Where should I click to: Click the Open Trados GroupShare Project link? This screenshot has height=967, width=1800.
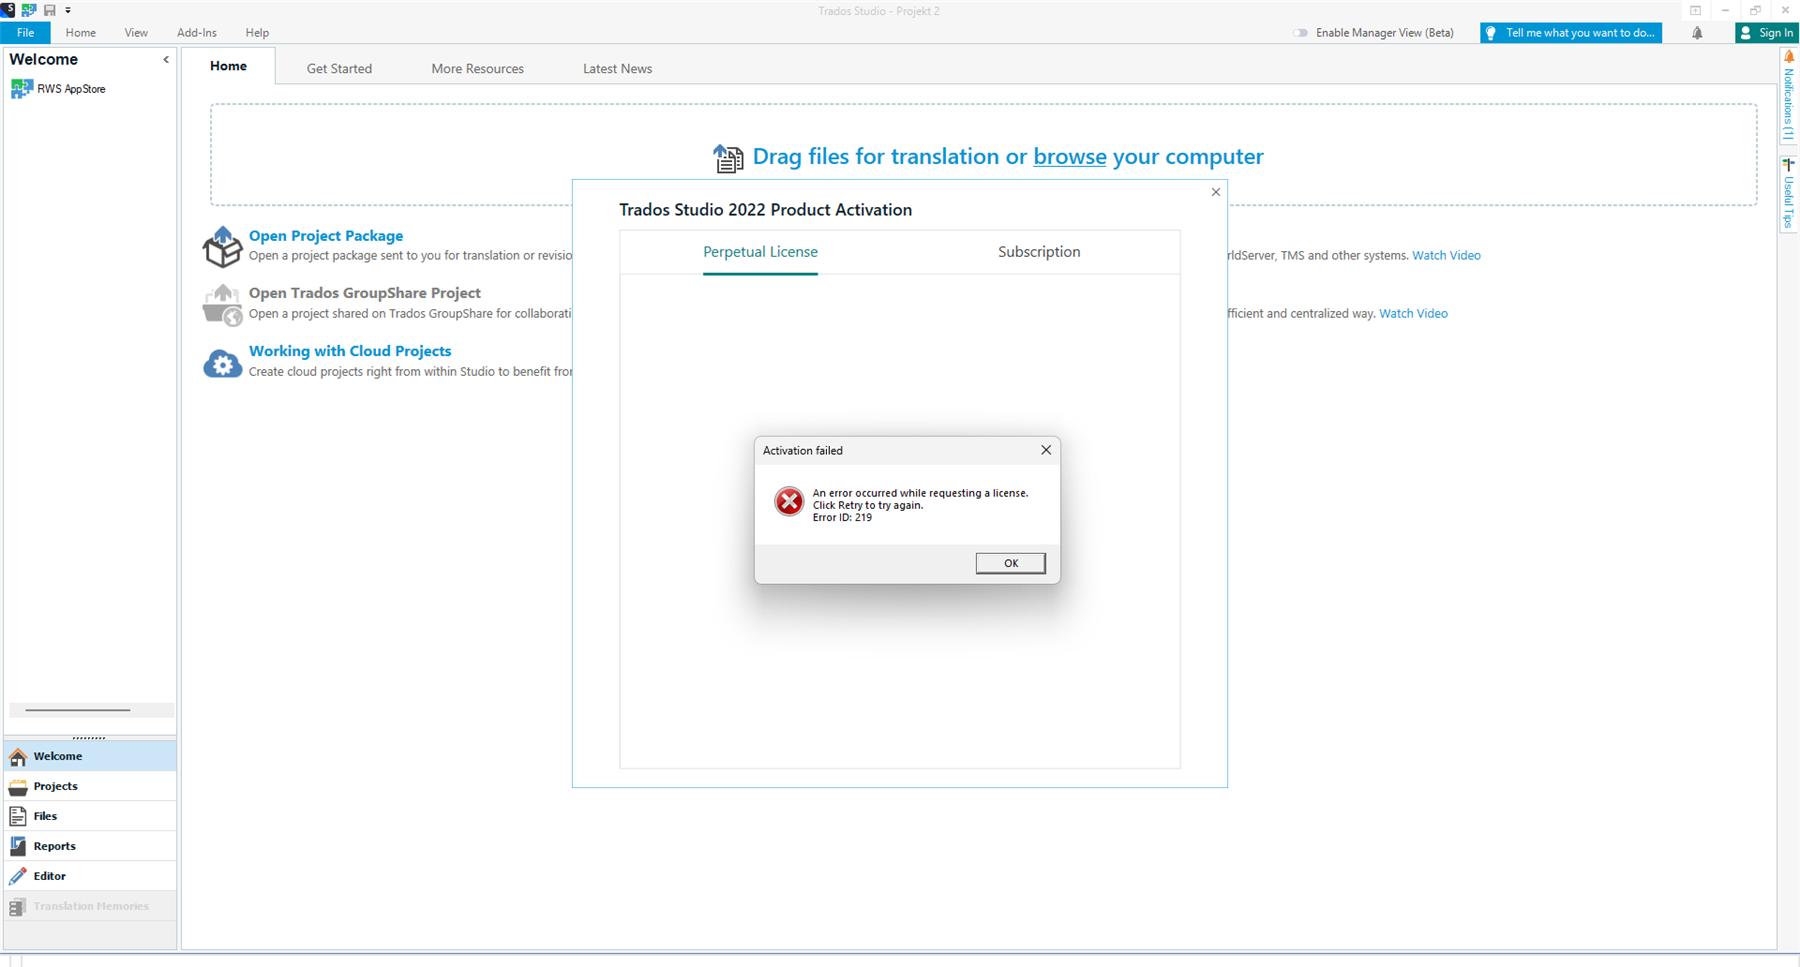coord(365,293)
